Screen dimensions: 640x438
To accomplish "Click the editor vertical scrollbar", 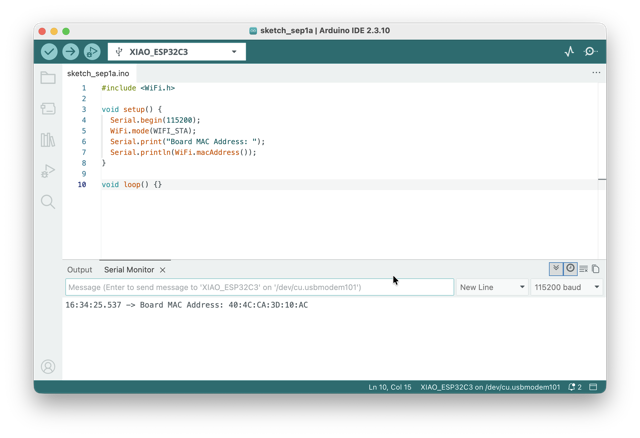I will [602, 171].
